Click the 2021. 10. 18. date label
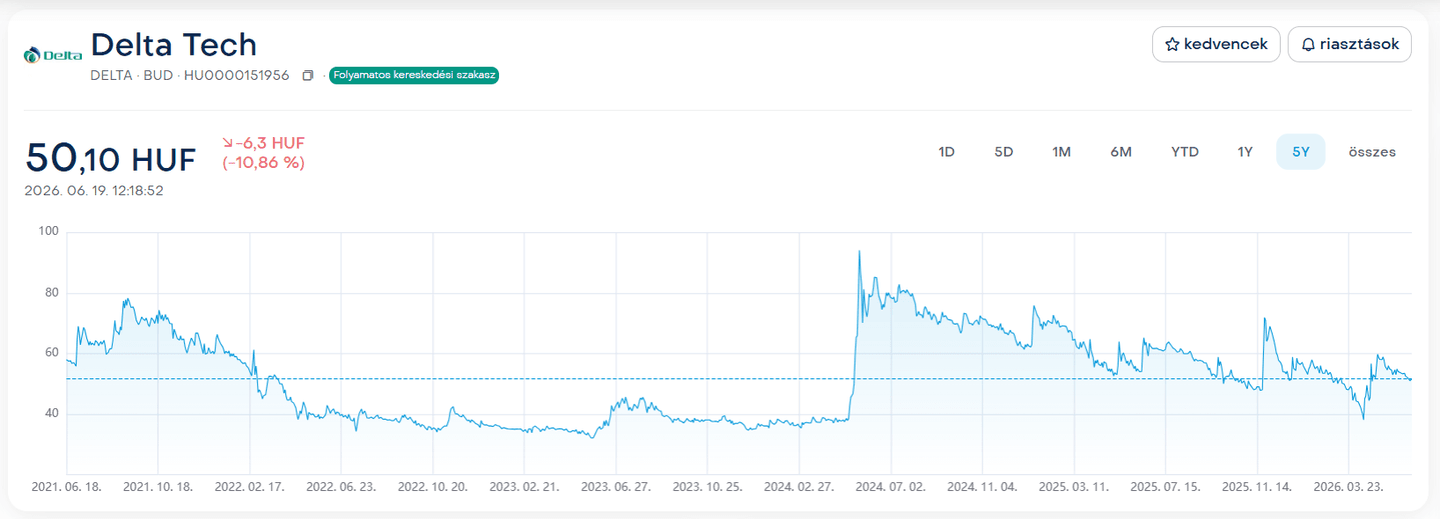The height and width of the screenshot is (519, 1440). click(158, 487)
